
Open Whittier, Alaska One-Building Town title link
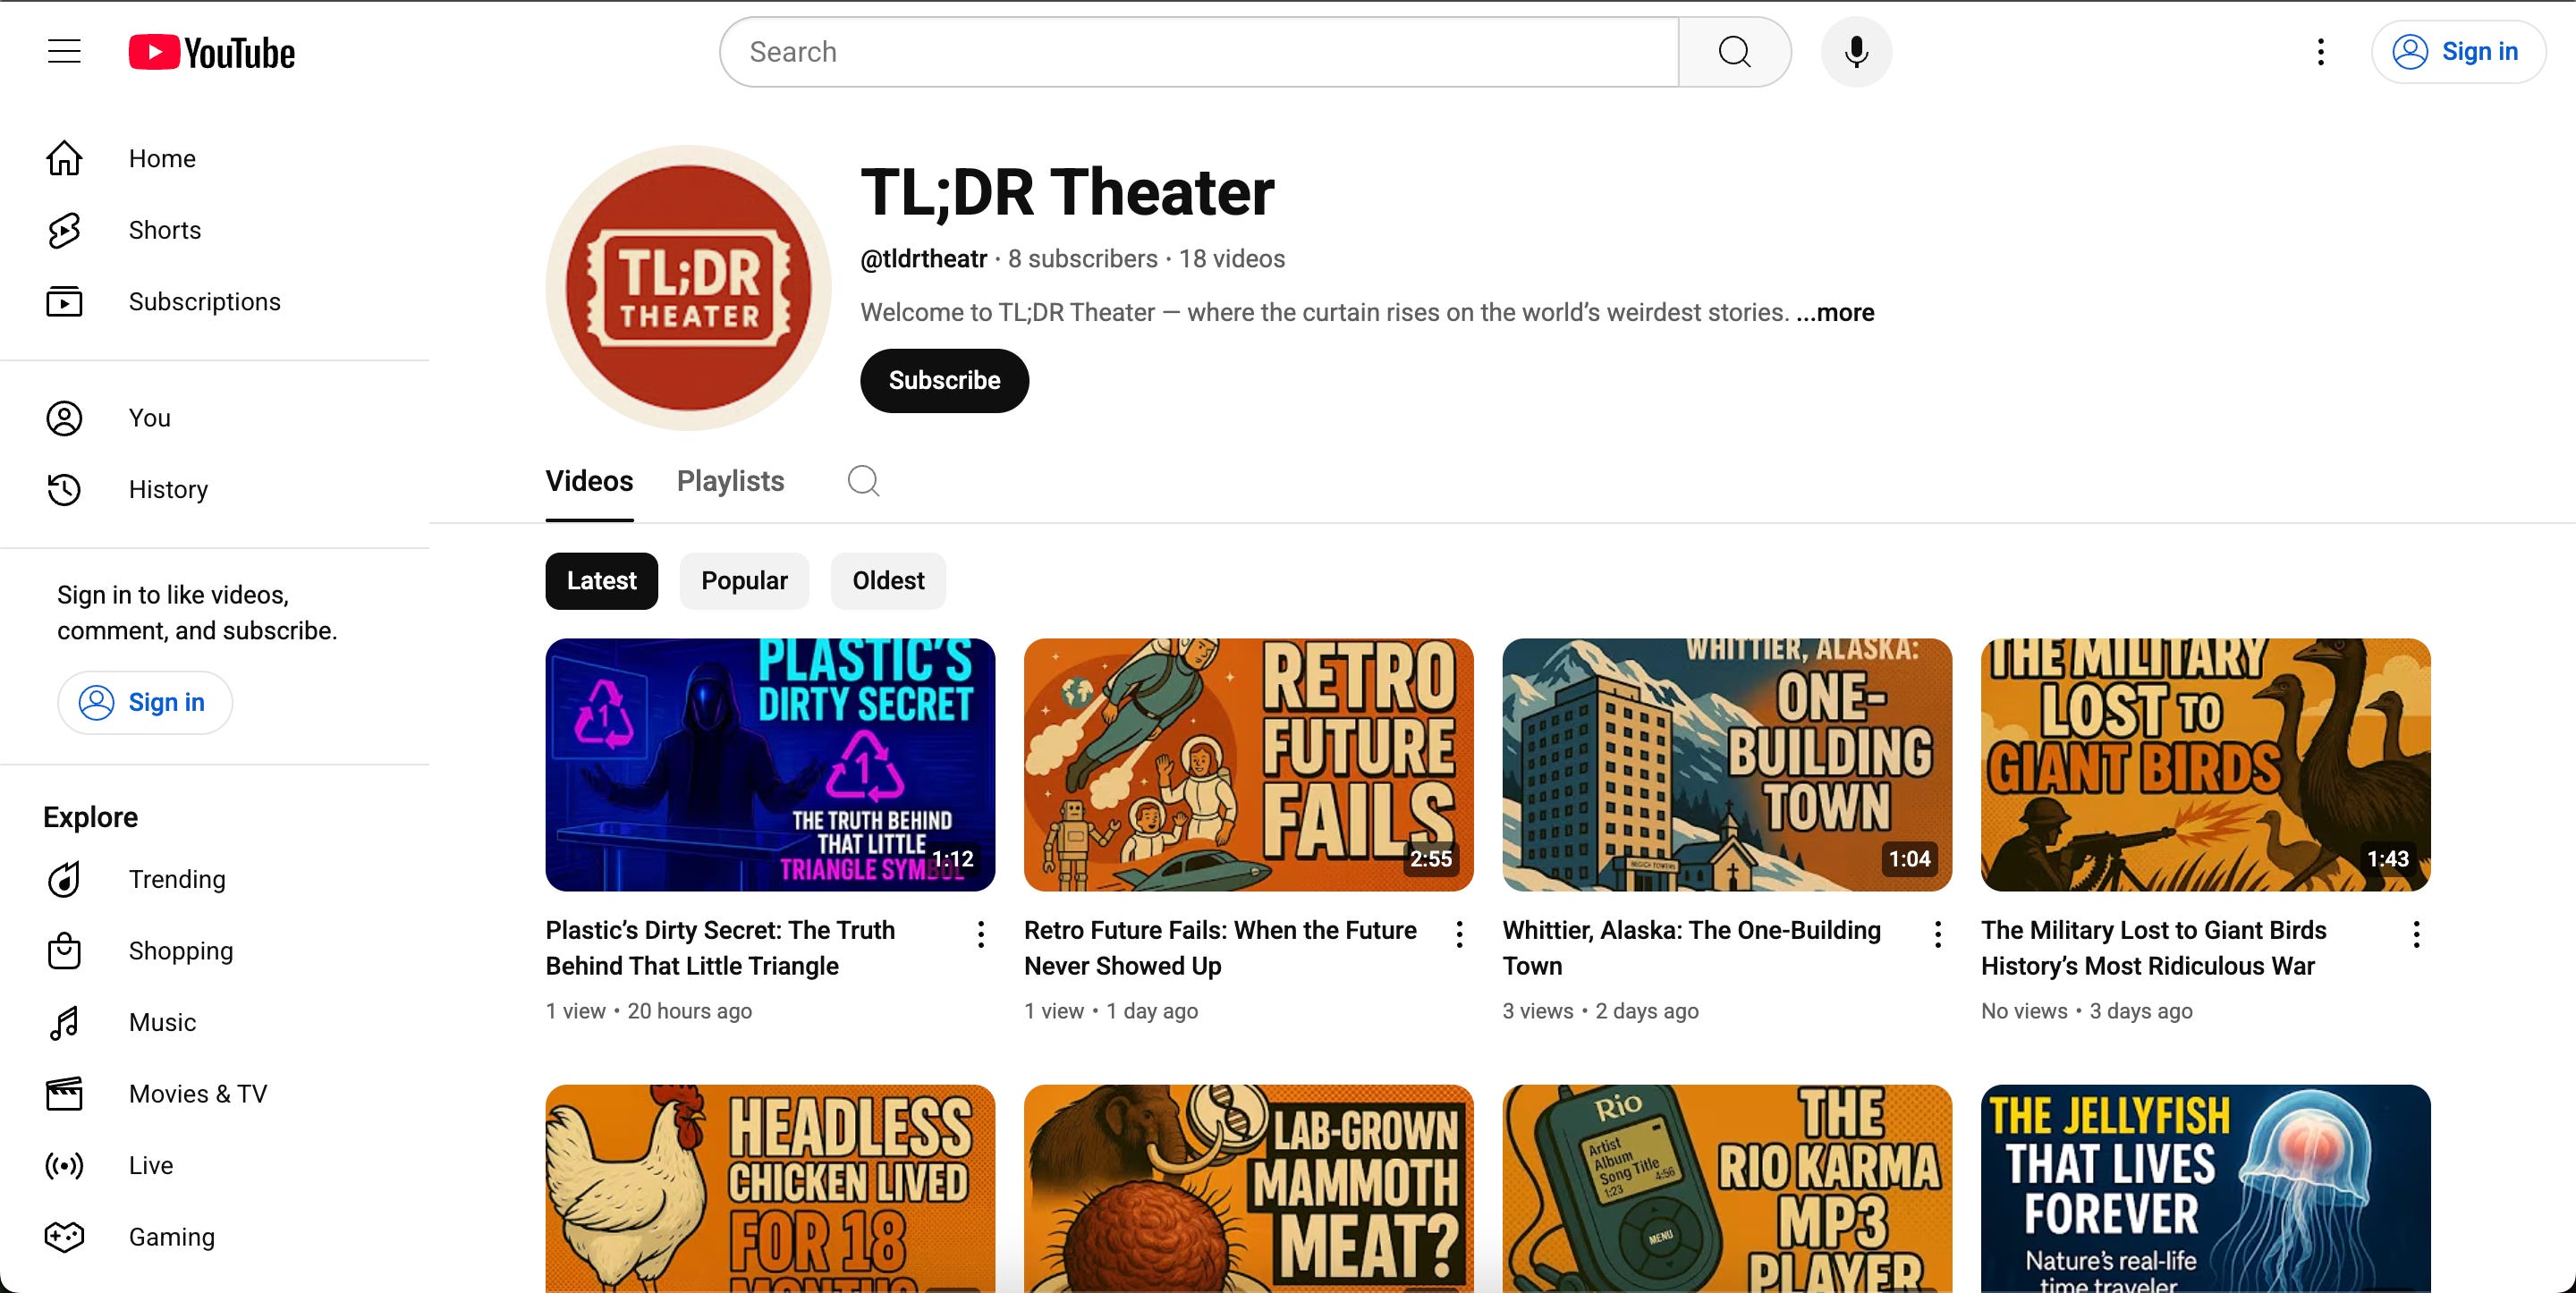click(x=1691, y=948)
